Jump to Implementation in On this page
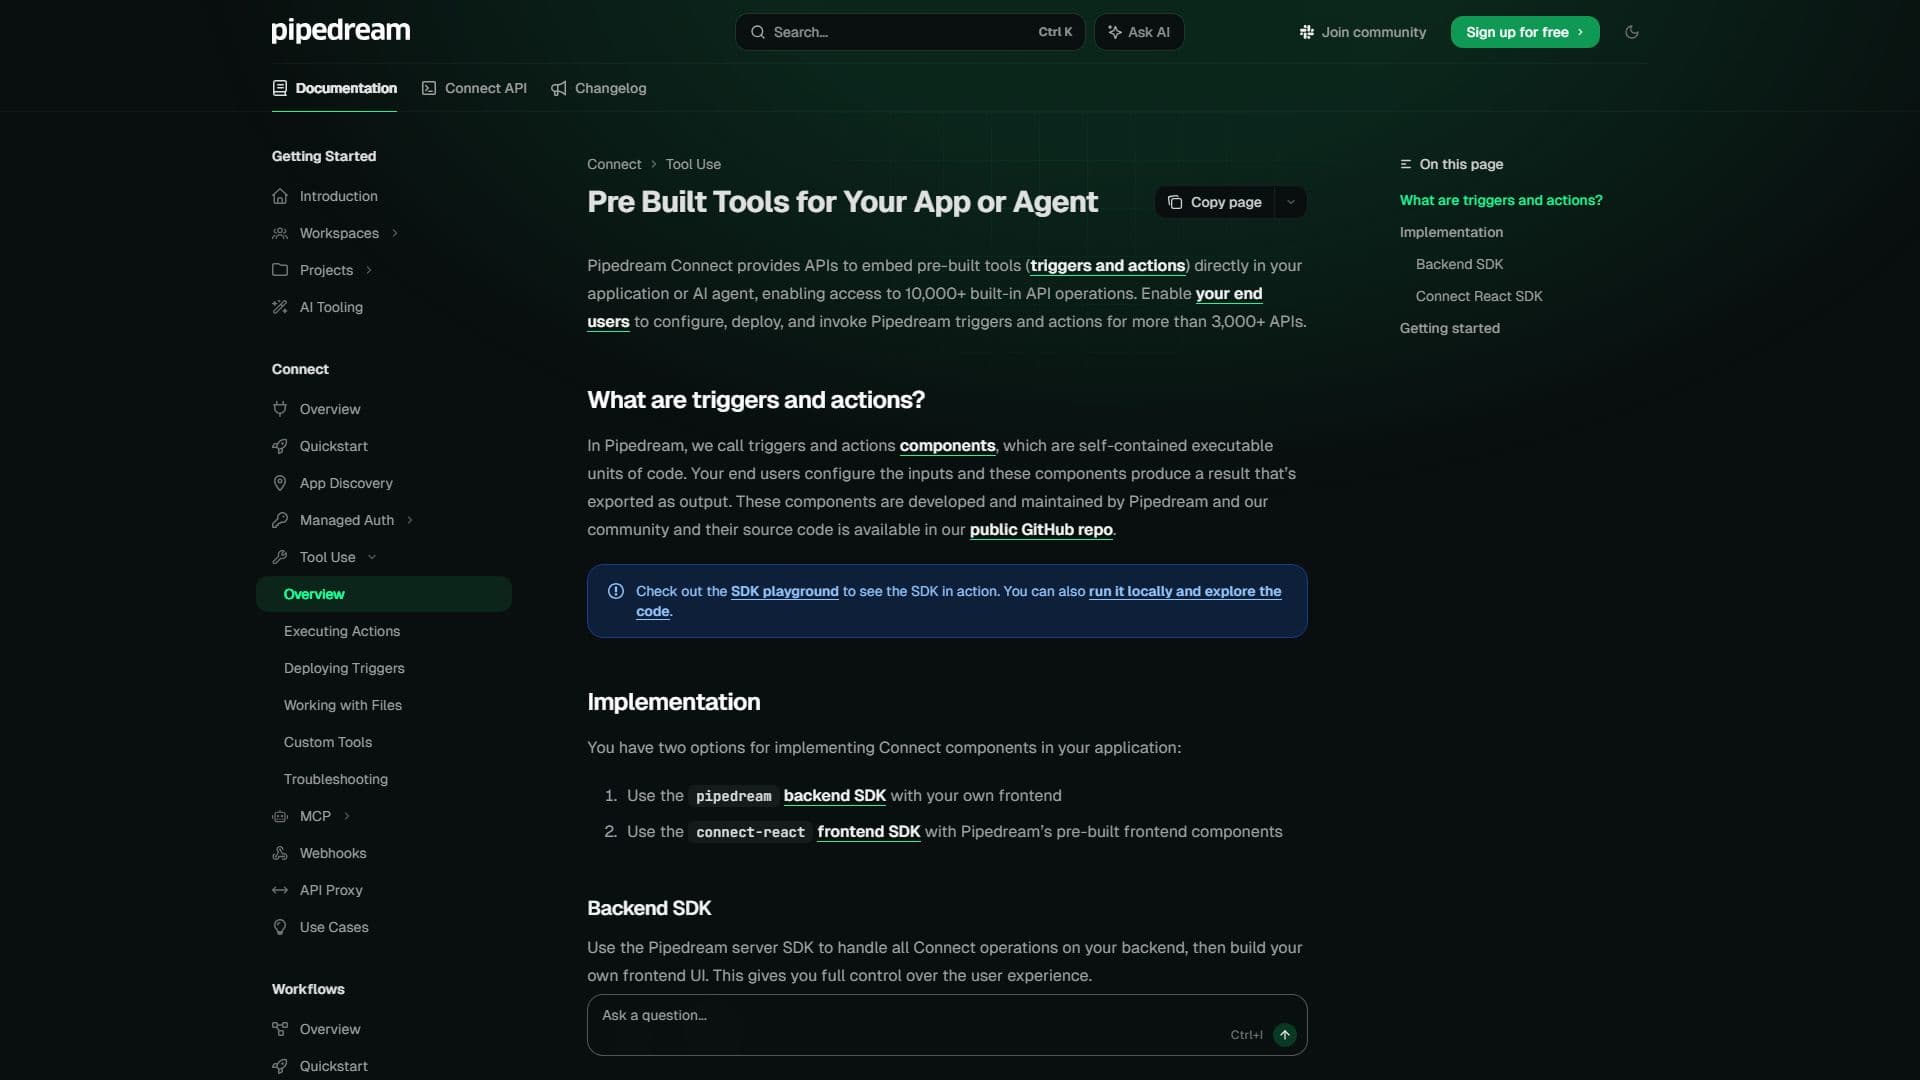This screenshot has width=1920, height=1080. pos(1451,232)
